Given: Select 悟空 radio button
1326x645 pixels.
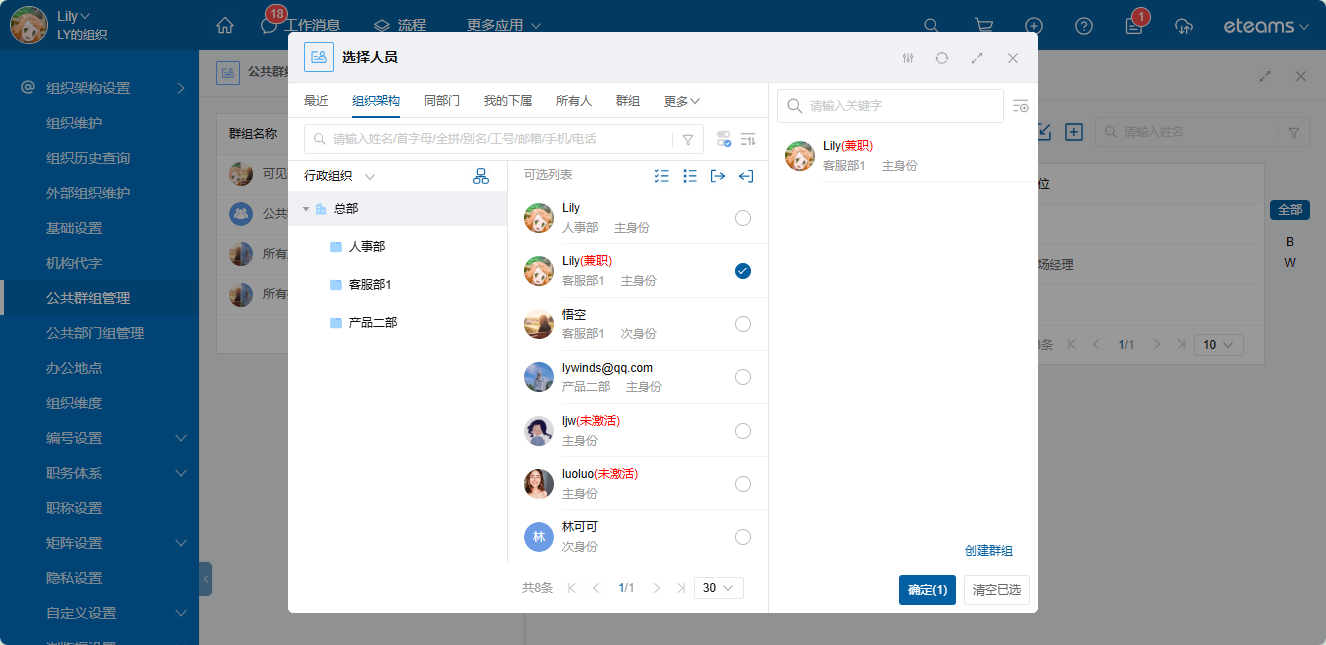Looking at the screenshot, I should click(x=743, y=324).
